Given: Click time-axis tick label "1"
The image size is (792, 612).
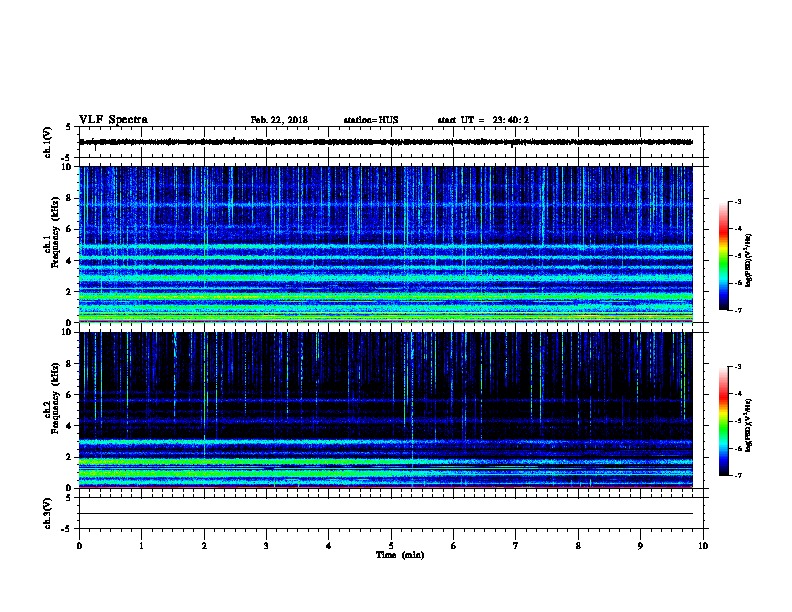Looking at the screenshot, I should point(141,546).
